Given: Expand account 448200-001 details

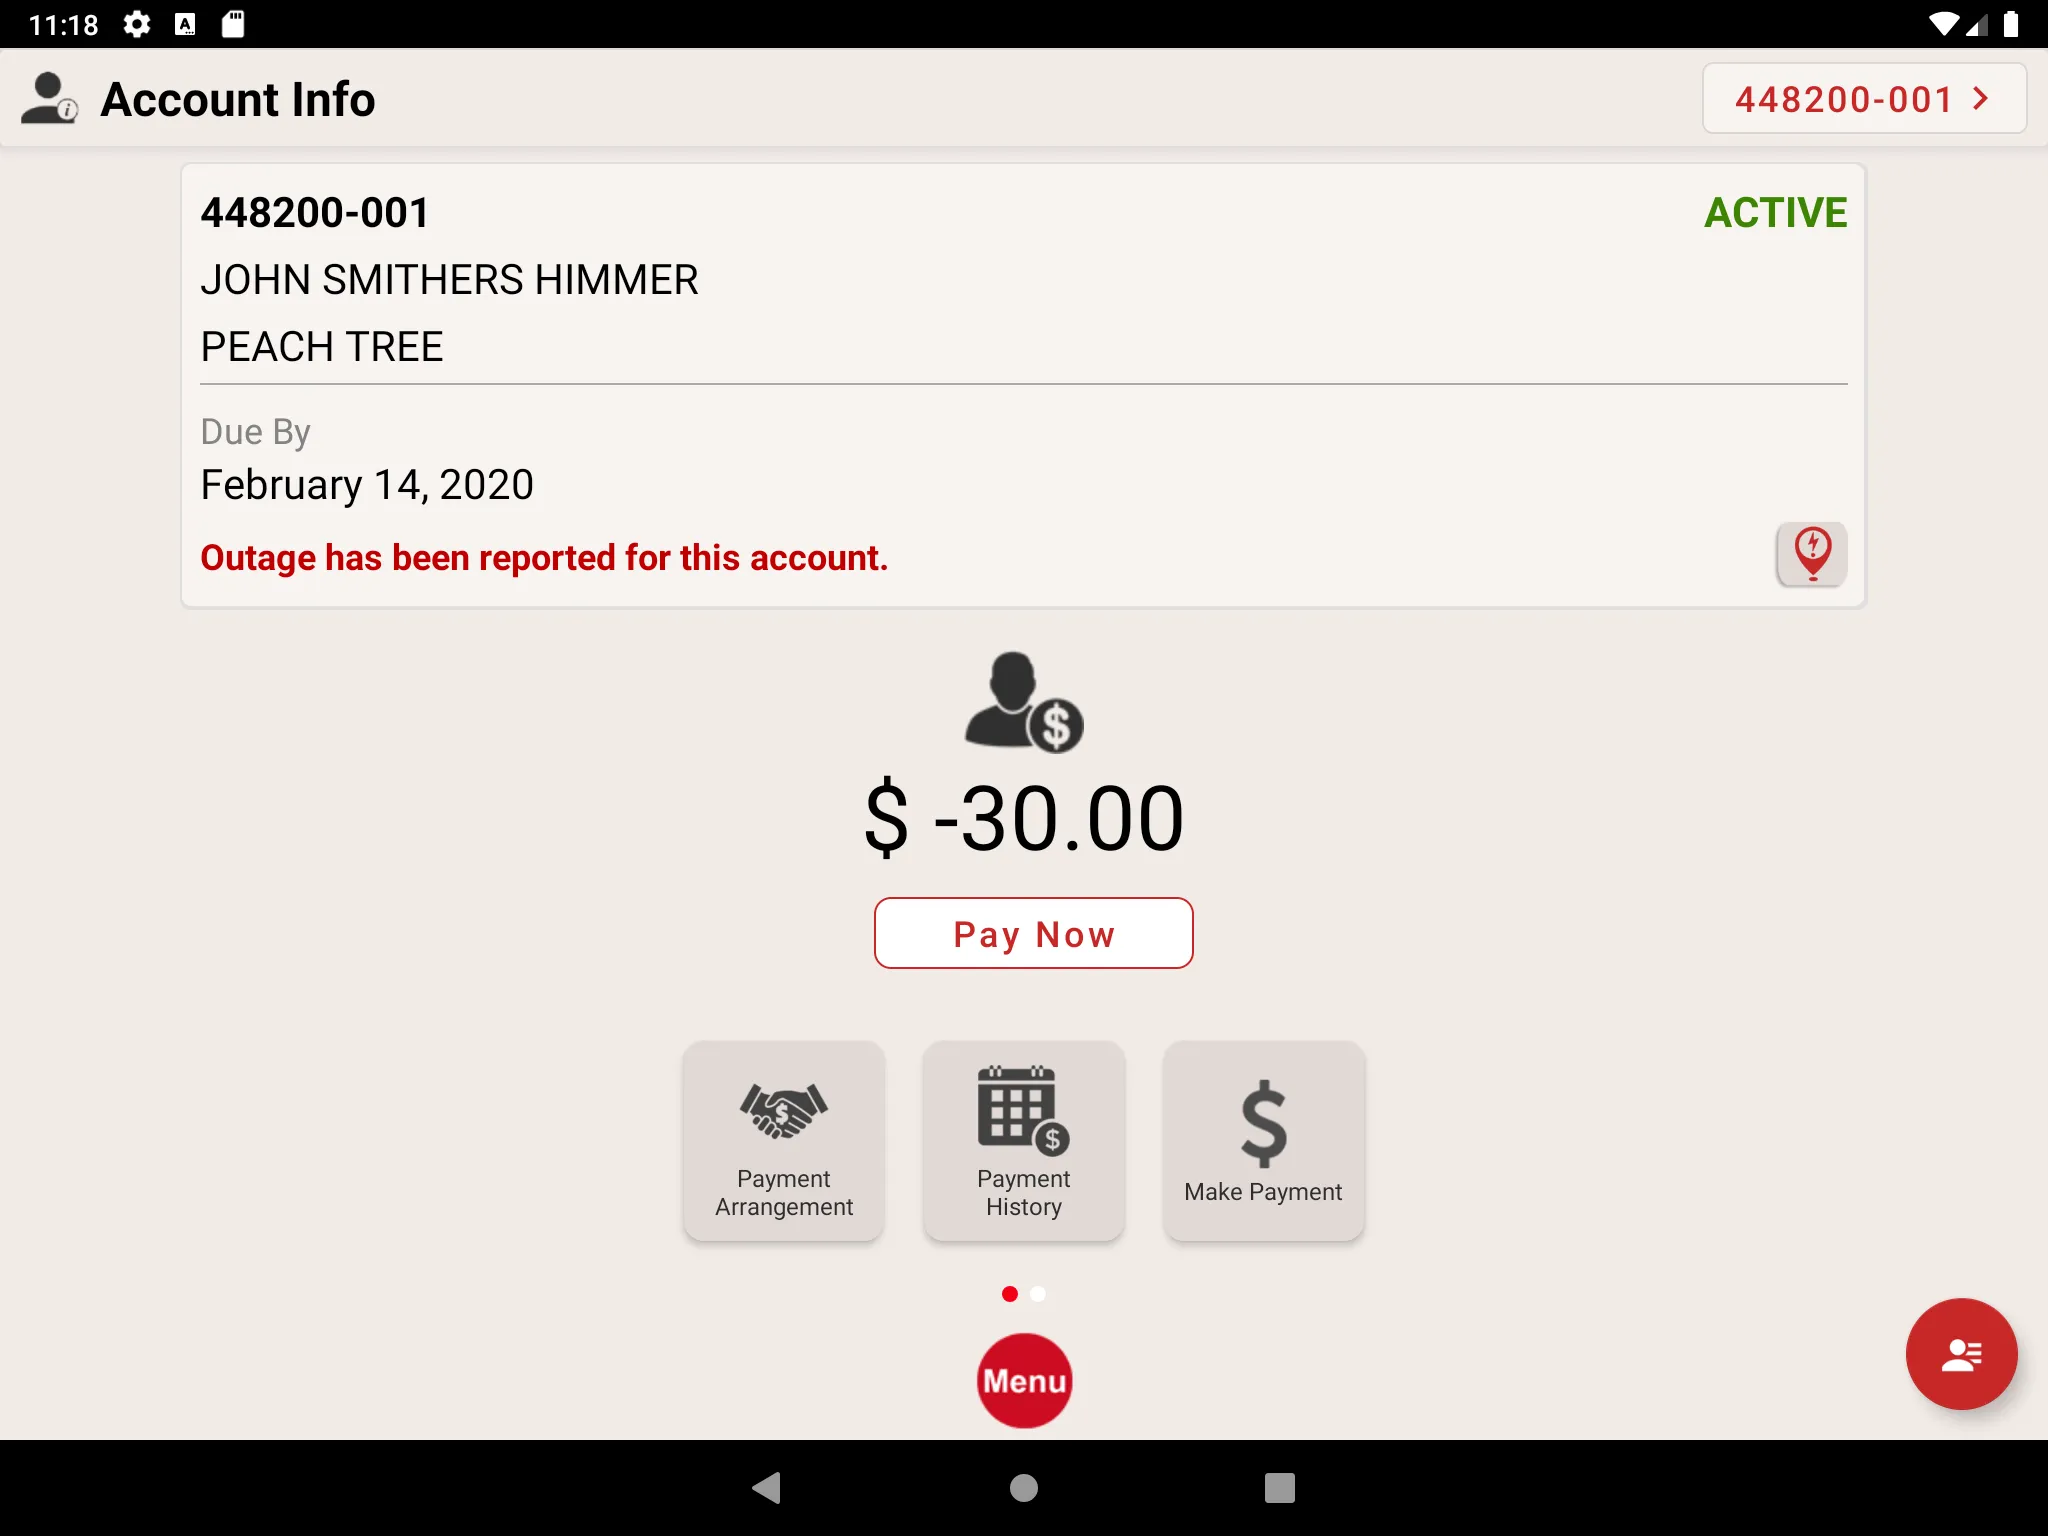Looking at the screenshot, I should pos(1863,98).
